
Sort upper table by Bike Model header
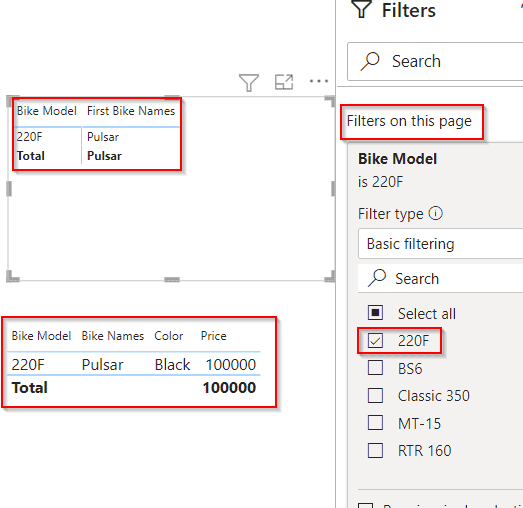point(47,111)
